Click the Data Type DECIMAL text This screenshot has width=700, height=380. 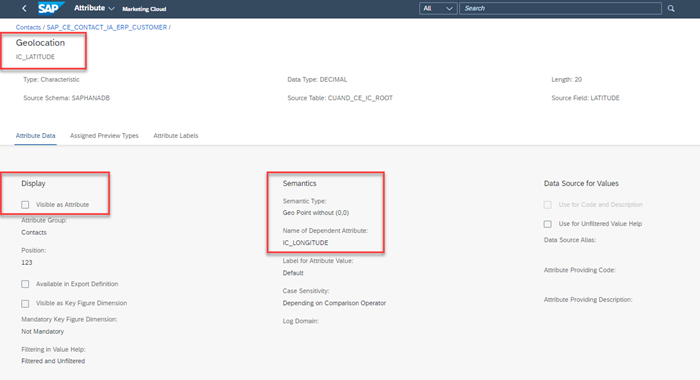317,79
